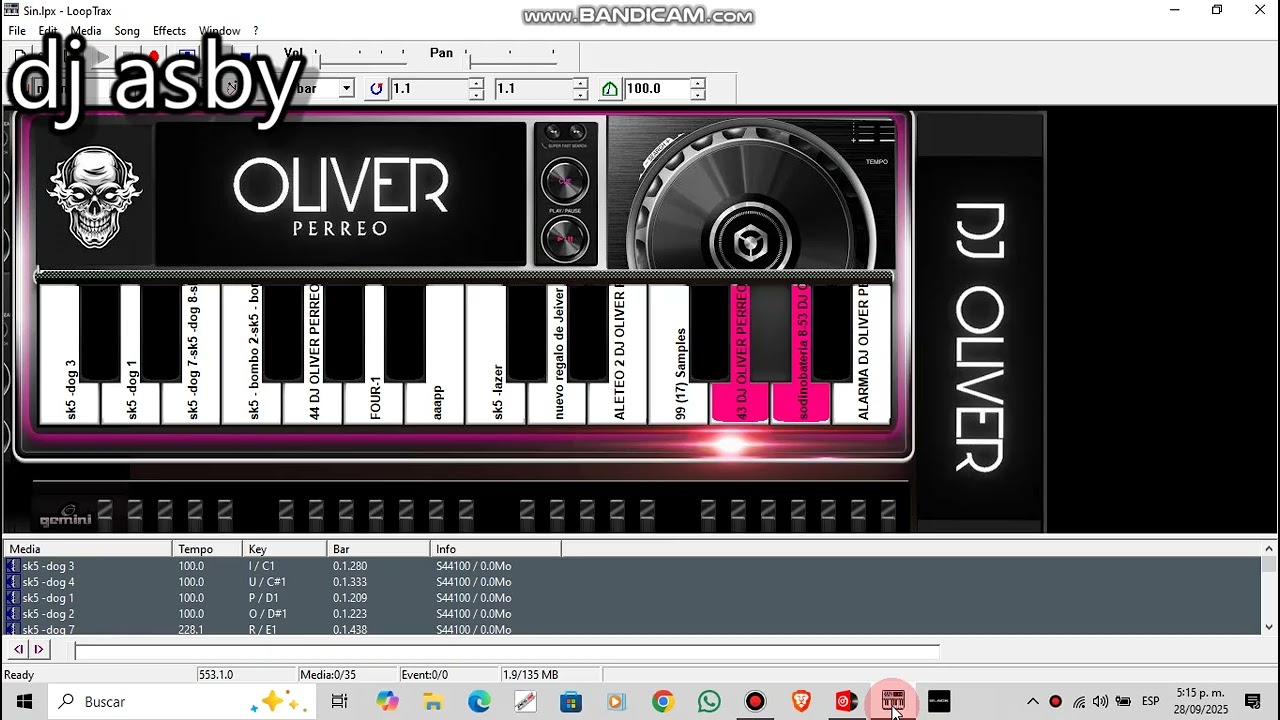Open File Explorer from taskbar
Screen dimensions: 1280x720
pyautogui.click(x=432, y=702)
